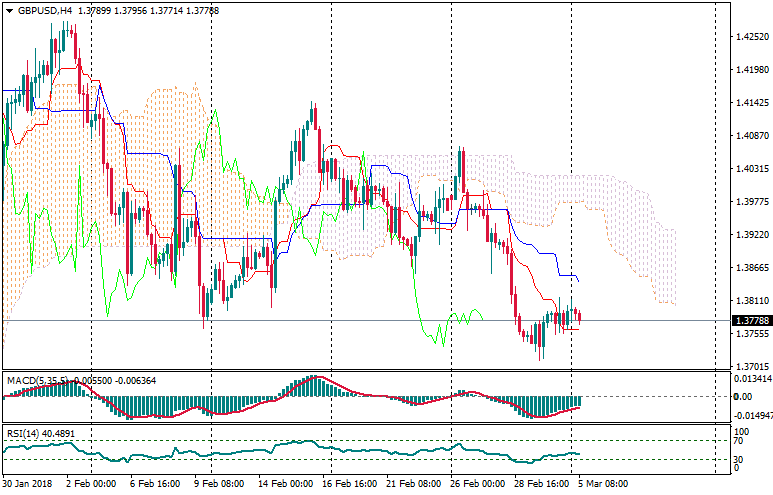Click the 1.39225 price axis label
This screenshot has height=495, width=773.
(750, 235)
